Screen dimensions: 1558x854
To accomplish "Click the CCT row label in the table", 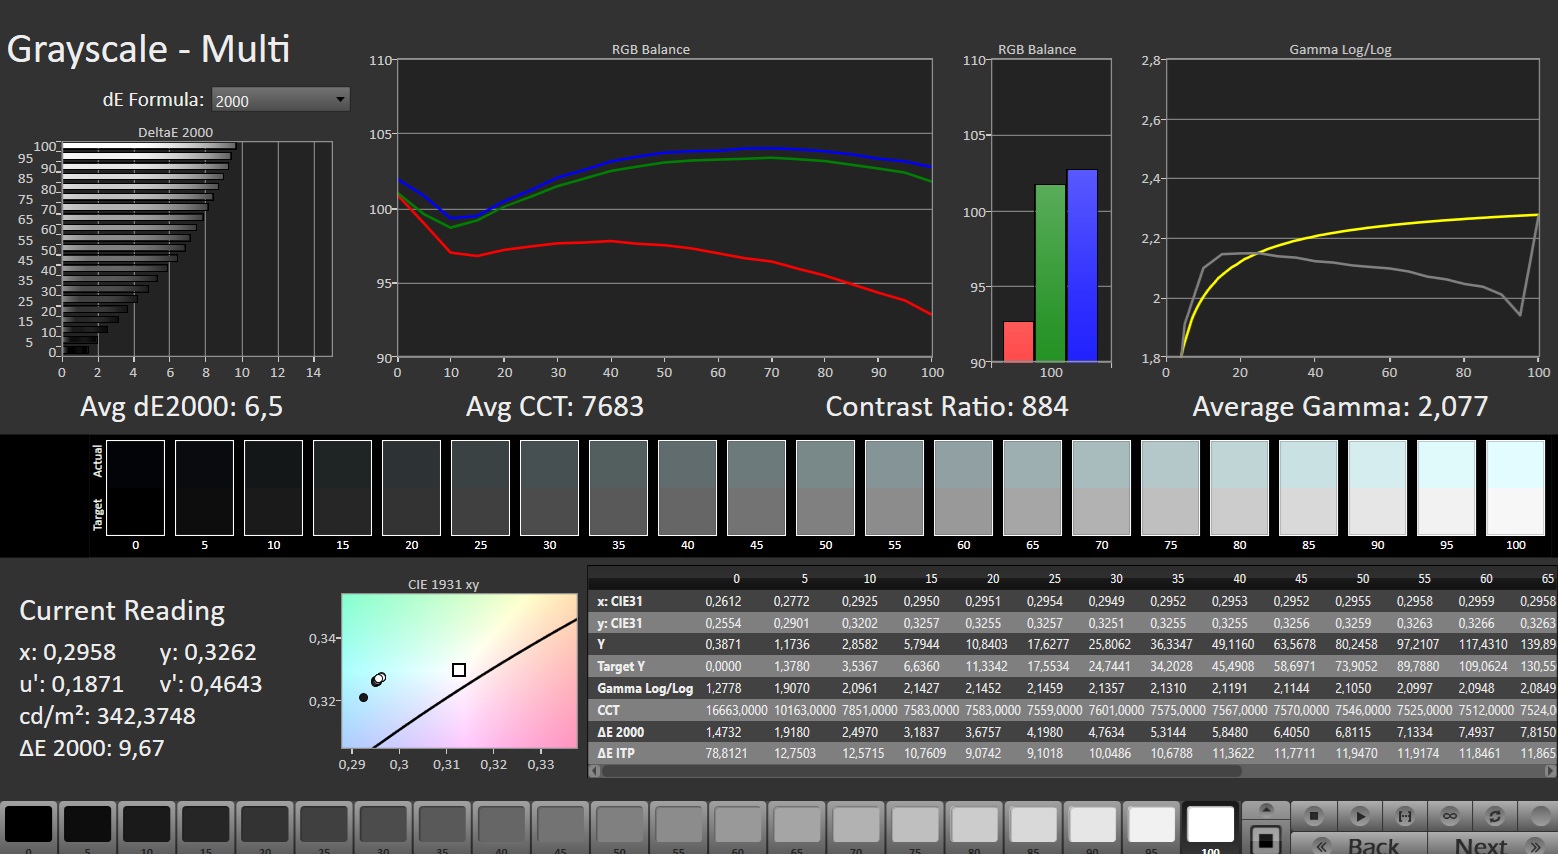I will pyautogui.click(x=609, y=710).
